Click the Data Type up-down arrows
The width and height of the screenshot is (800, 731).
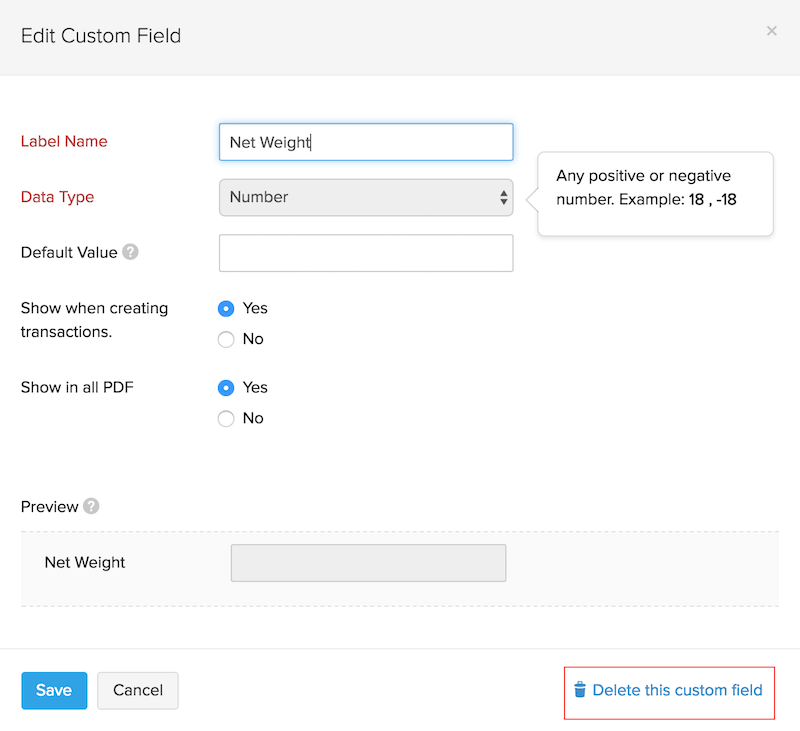coord(503,198)
